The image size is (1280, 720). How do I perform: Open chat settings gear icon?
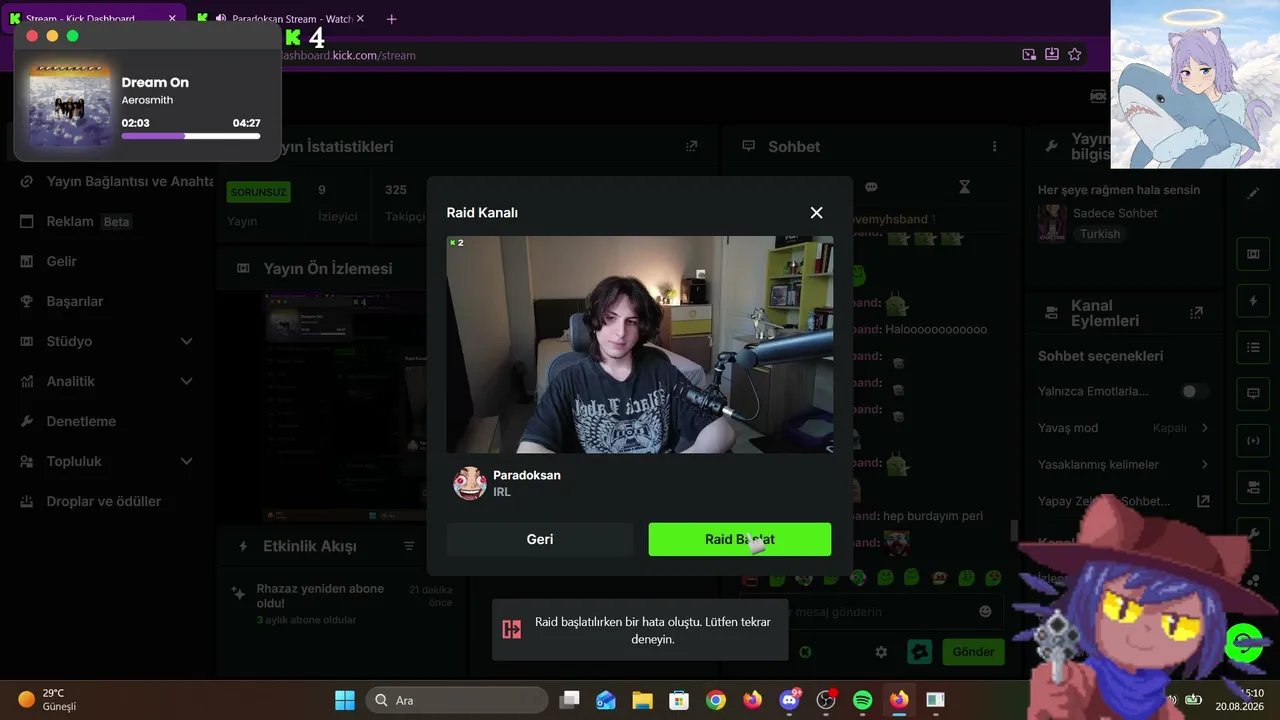click(x=881, y=652)
